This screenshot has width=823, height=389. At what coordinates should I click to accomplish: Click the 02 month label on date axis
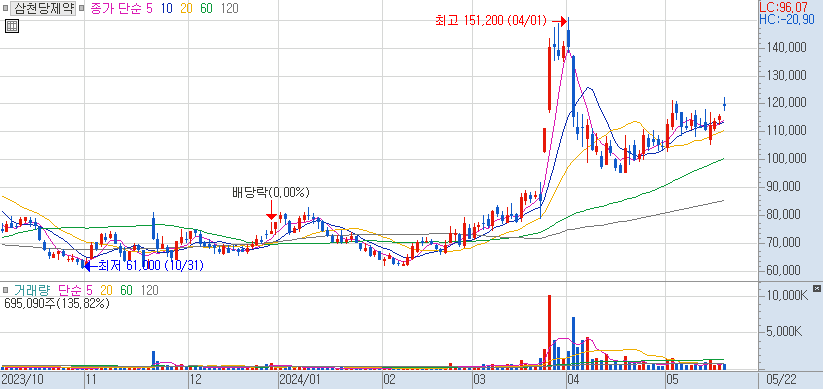(389, 379)
